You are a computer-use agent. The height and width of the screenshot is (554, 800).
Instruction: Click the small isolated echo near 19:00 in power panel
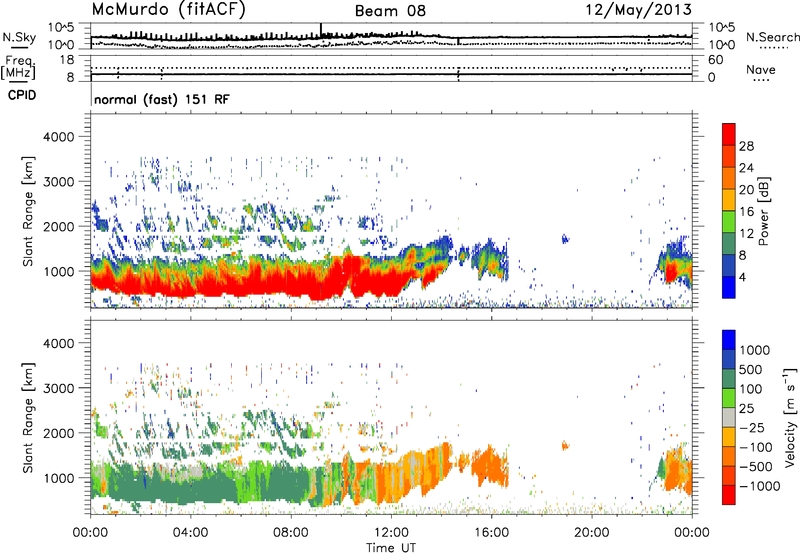point(565,239)
